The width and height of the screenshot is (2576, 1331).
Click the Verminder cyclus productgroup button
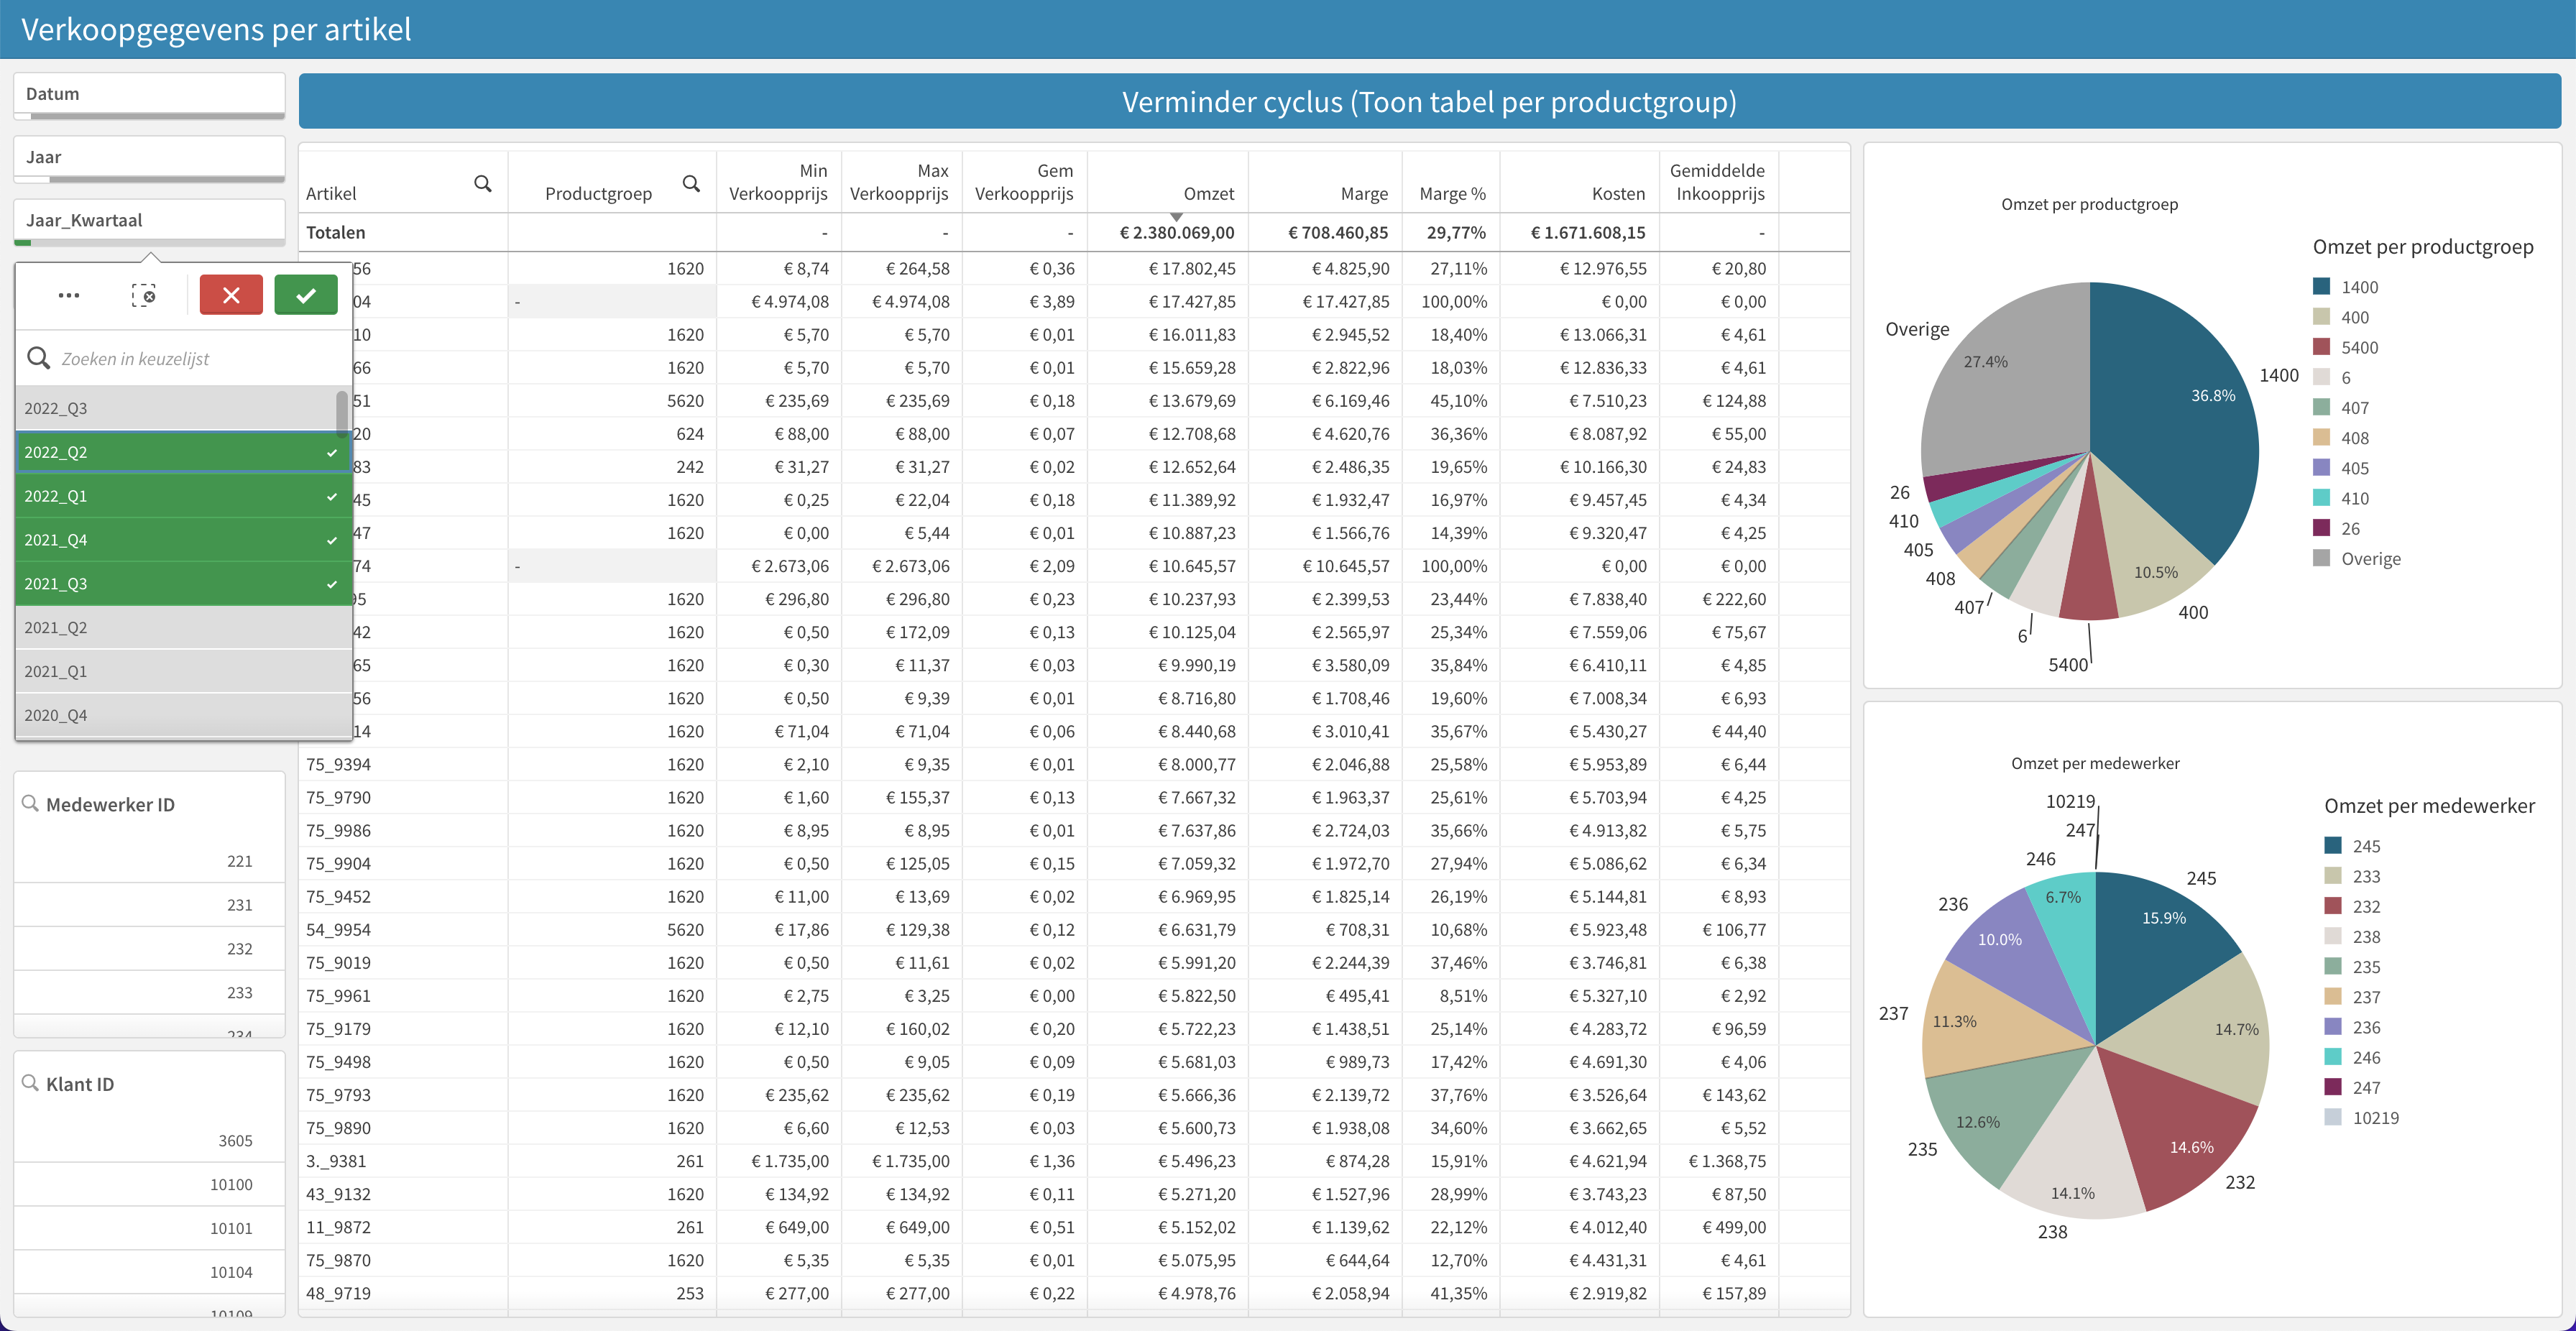tap(1429, 102)
